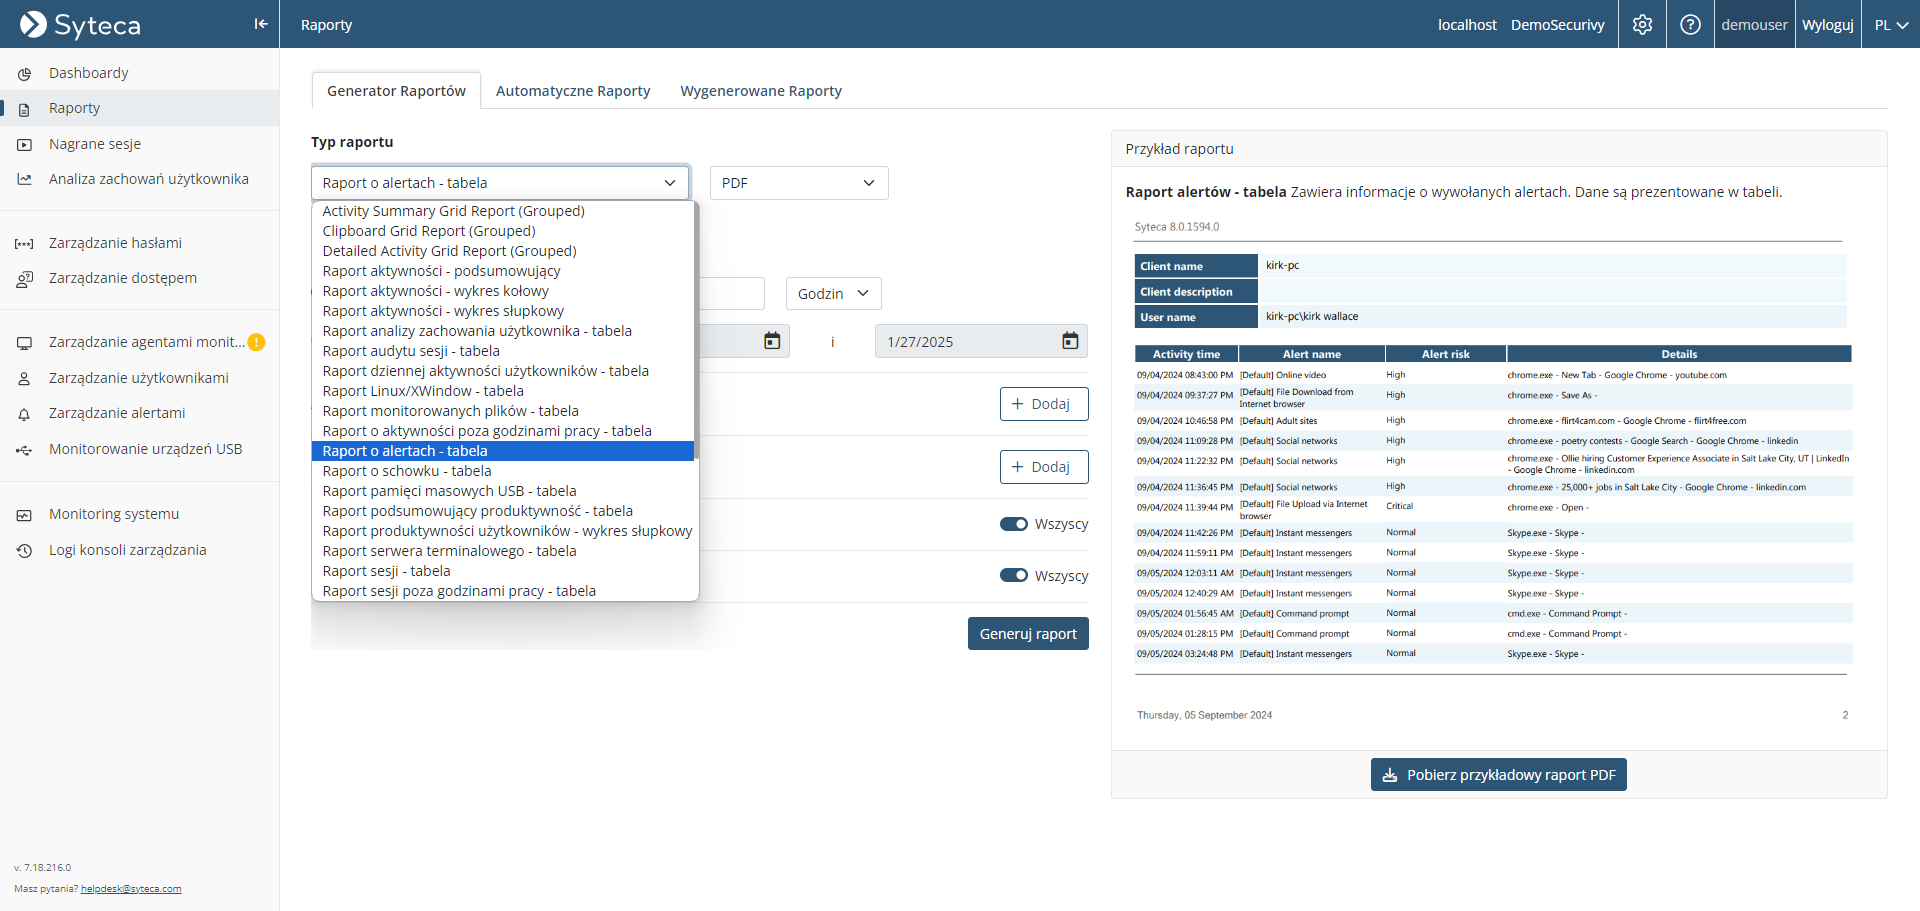Click the helpdesk@syteca.com email link
Screen dimensions: 1920x911
[x=131, y=889]
